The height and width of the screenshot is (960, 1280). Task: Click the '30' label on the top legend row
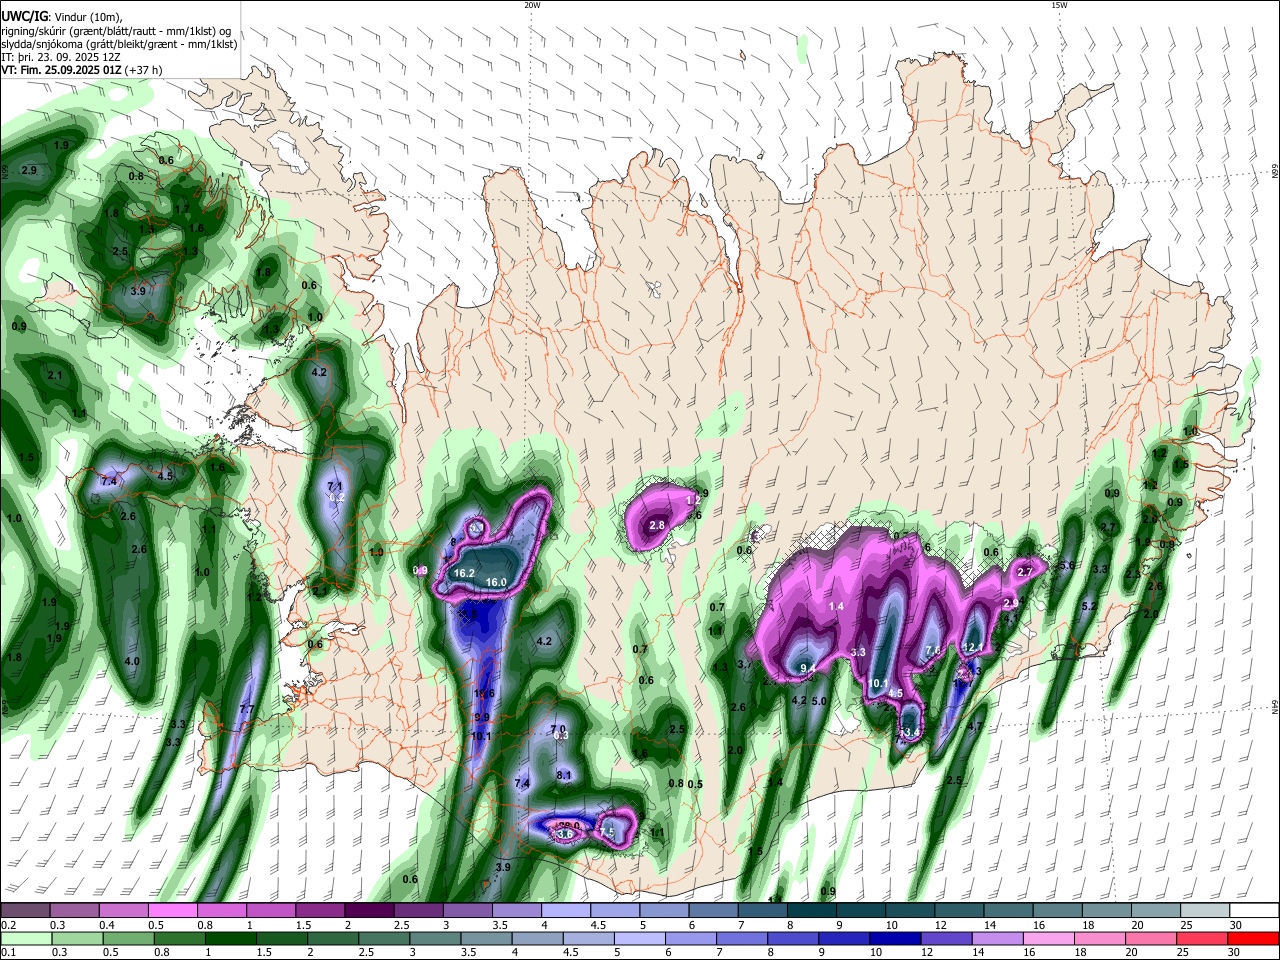(x=1236, y=925)
